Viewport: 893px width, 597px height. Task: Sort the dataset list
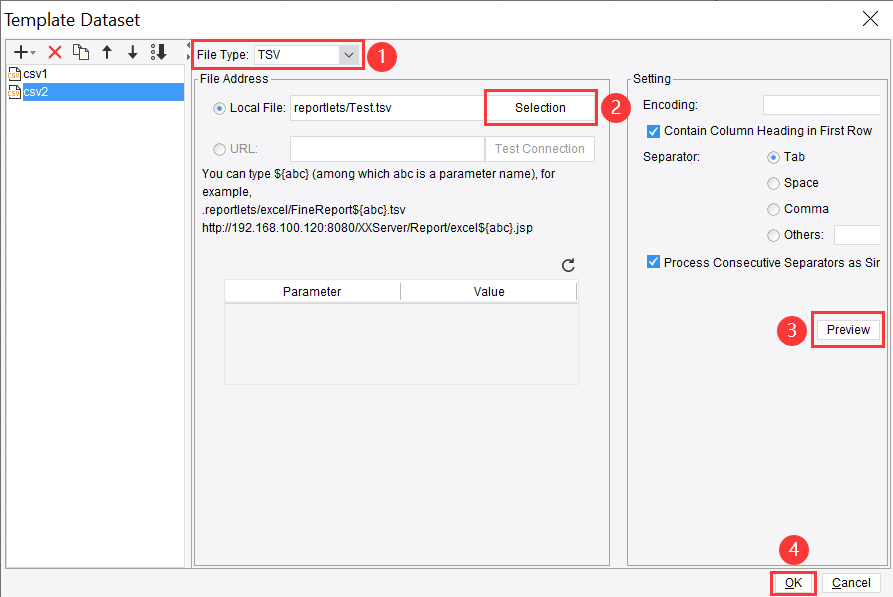(x=159, y=52)
